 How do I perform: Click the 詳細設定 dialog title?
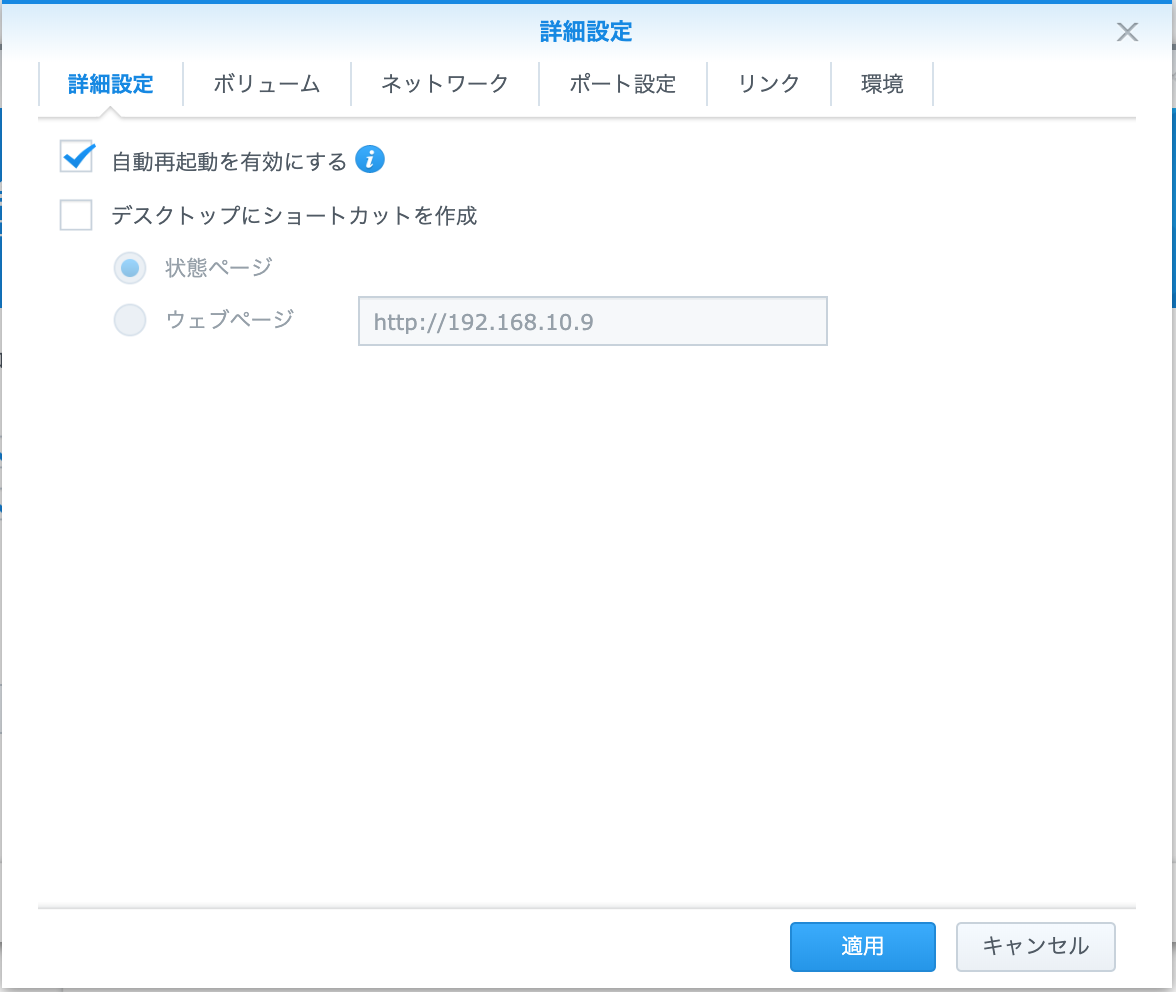[588, 31]
